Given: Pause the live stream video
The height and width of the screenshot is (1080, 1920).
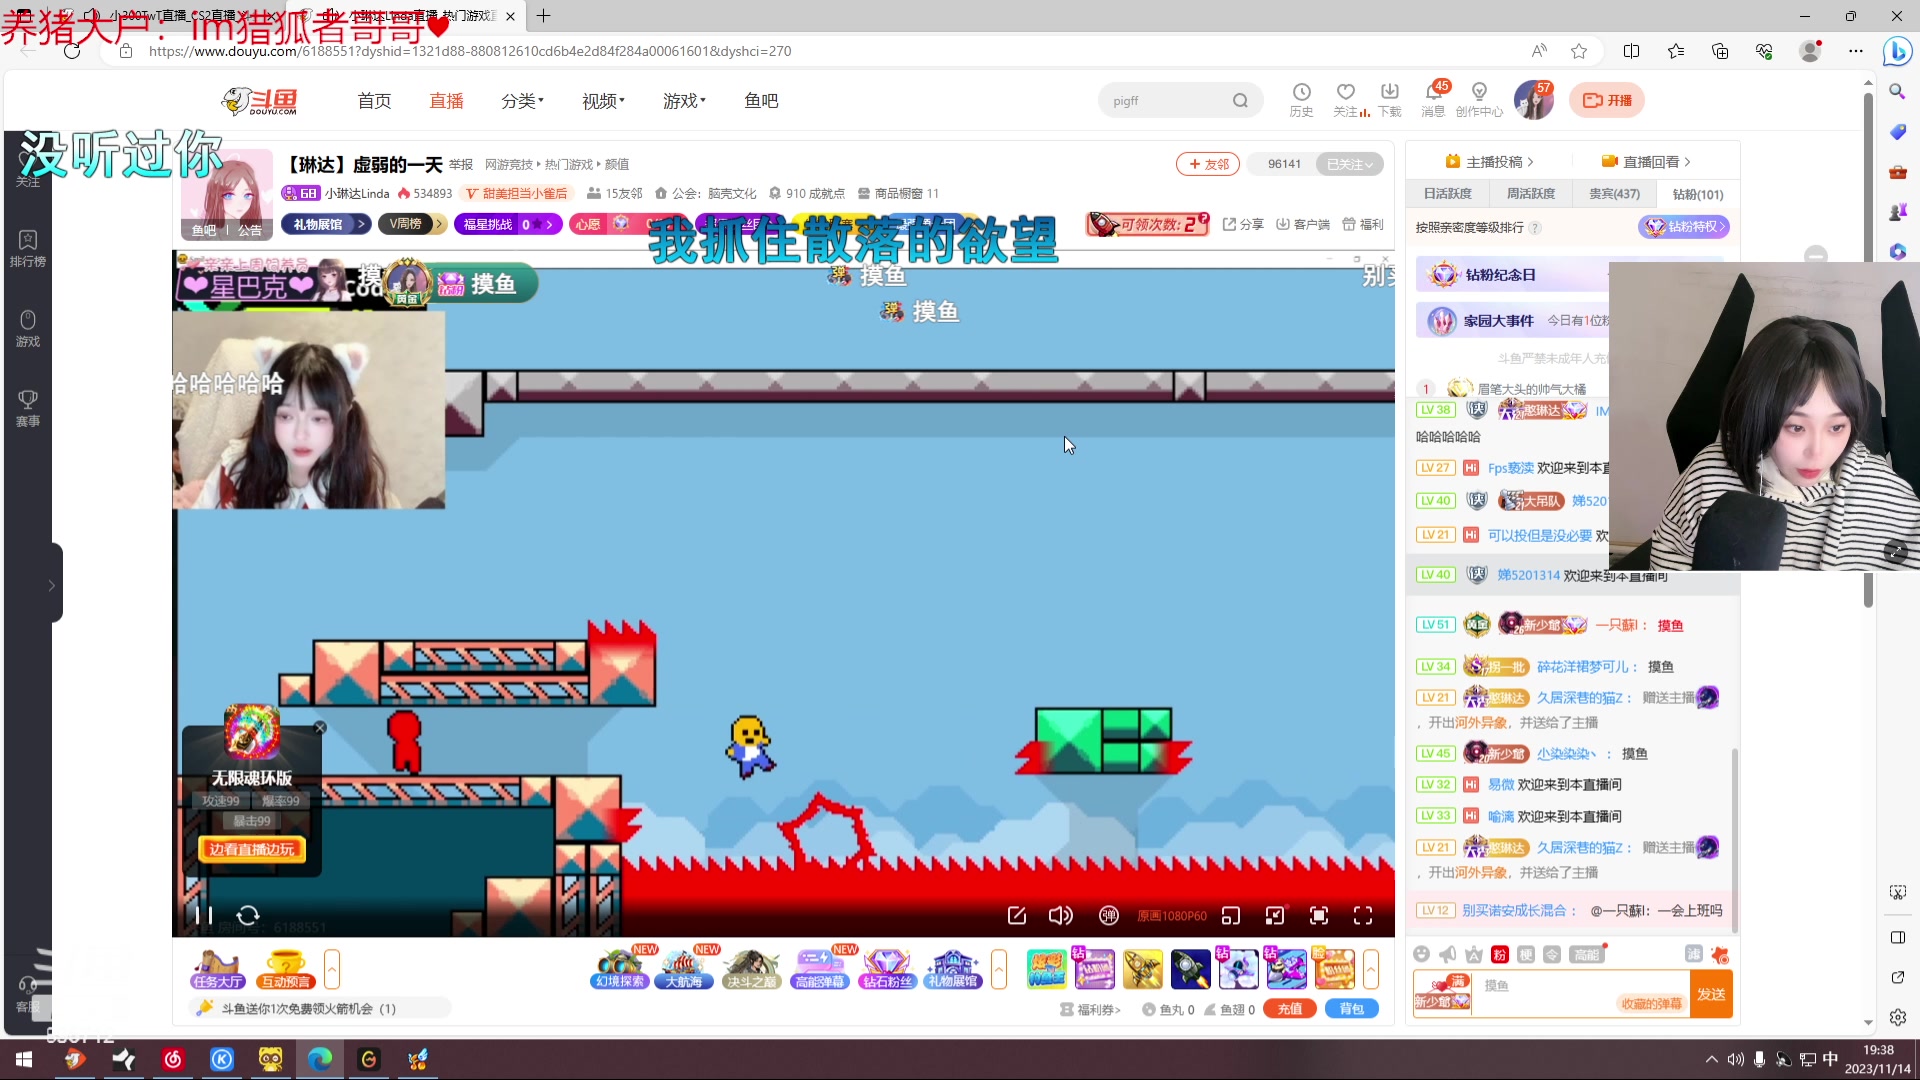Looking at the screenshot, I should [204, 915].
